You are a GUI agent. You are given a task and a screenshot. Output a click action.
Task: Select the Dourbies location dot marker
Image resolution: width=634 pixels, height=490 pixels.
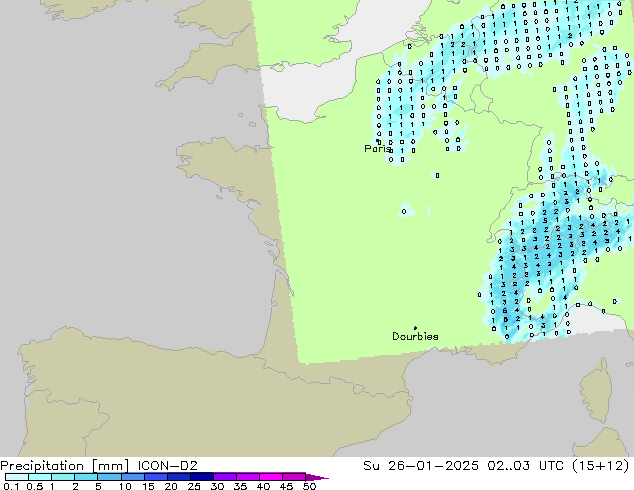(x=415, y=328)
